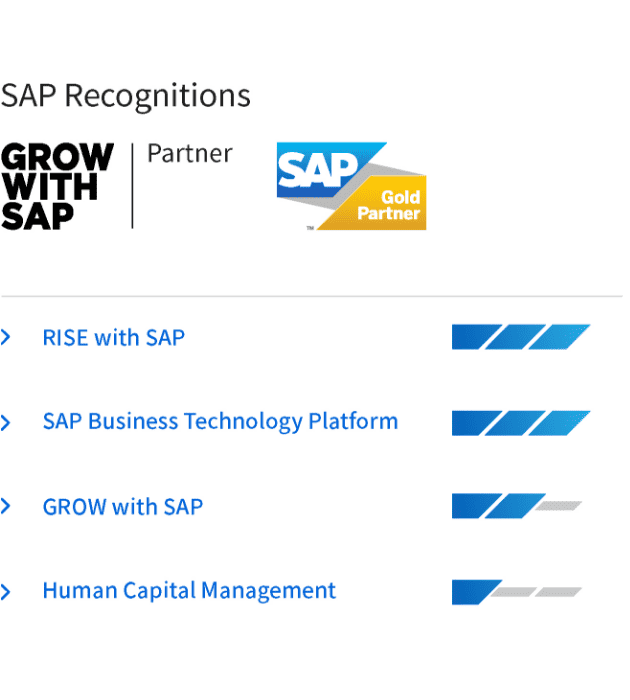This screenshot has height=700, width=630.
Task: Open the Human Capital Management link
Action: click(189, 591)
